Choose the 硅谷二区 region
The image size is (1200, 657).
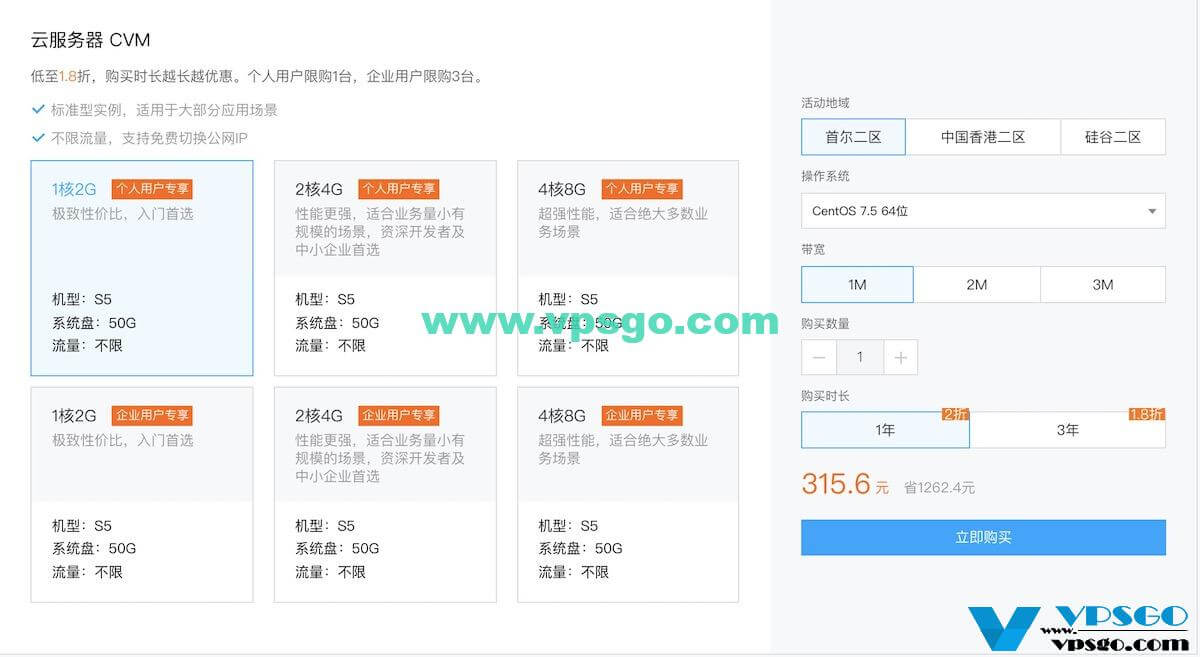[x=1113, y=137]
